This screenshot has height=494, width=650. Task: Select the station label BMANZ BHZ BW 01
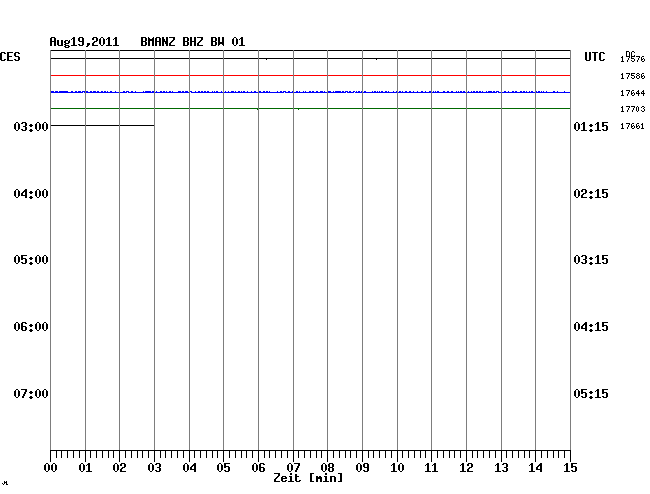click(x=193, y=42)
